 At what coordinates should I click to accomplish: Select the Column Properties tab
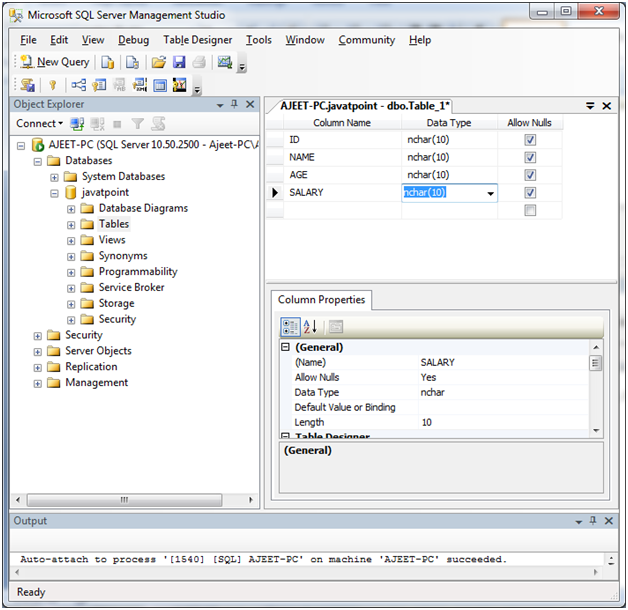click(x=321, y=300)
